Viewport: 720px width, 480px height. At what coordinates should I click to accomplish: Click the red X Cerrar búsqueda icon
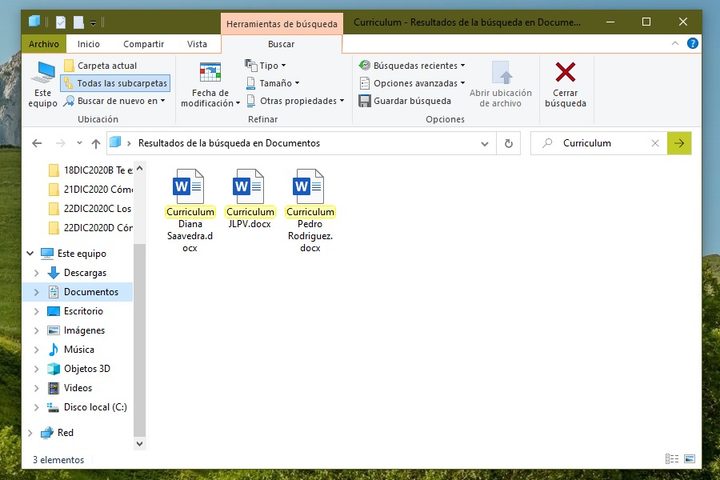565,72
